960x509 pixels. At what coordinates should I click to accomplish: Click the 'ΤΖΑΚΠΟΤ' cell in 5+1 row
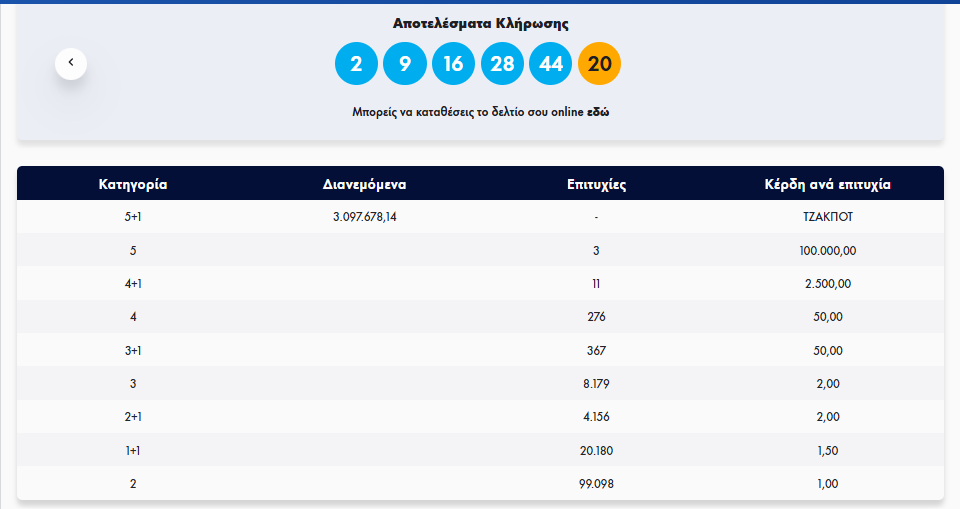click(827, 216)
